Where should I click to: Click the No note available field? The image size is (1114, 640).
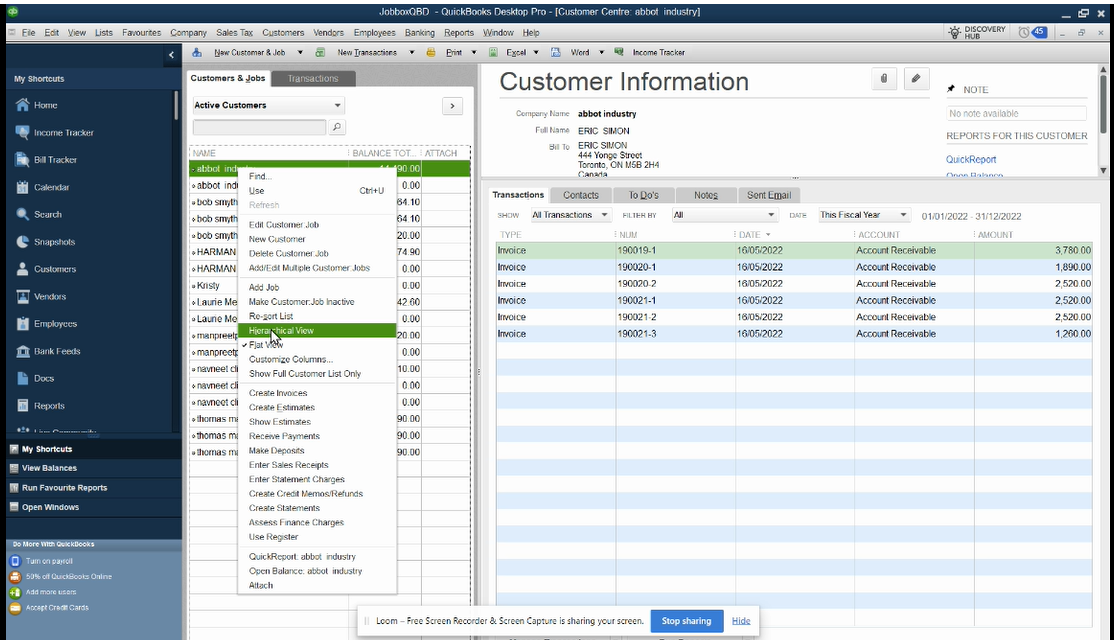click(1016, 114)
